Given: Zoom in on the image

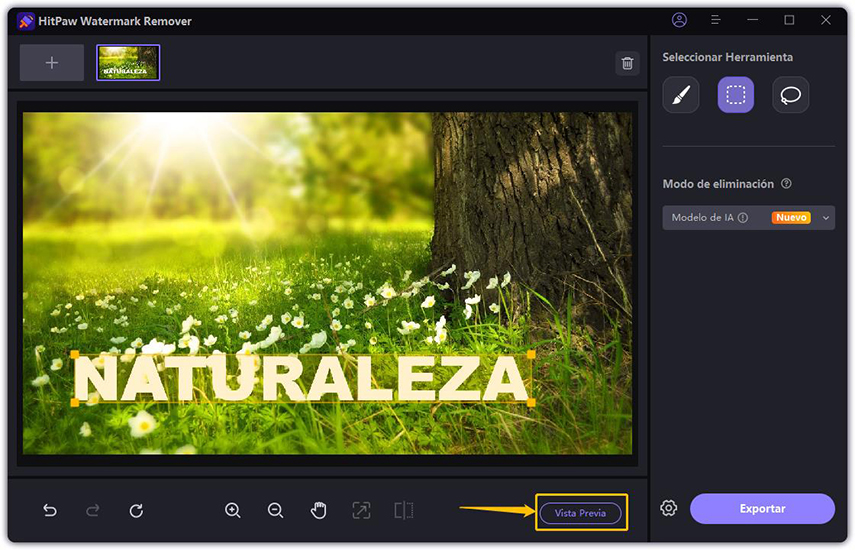Looking at the screenshot, I should [233, 510].
